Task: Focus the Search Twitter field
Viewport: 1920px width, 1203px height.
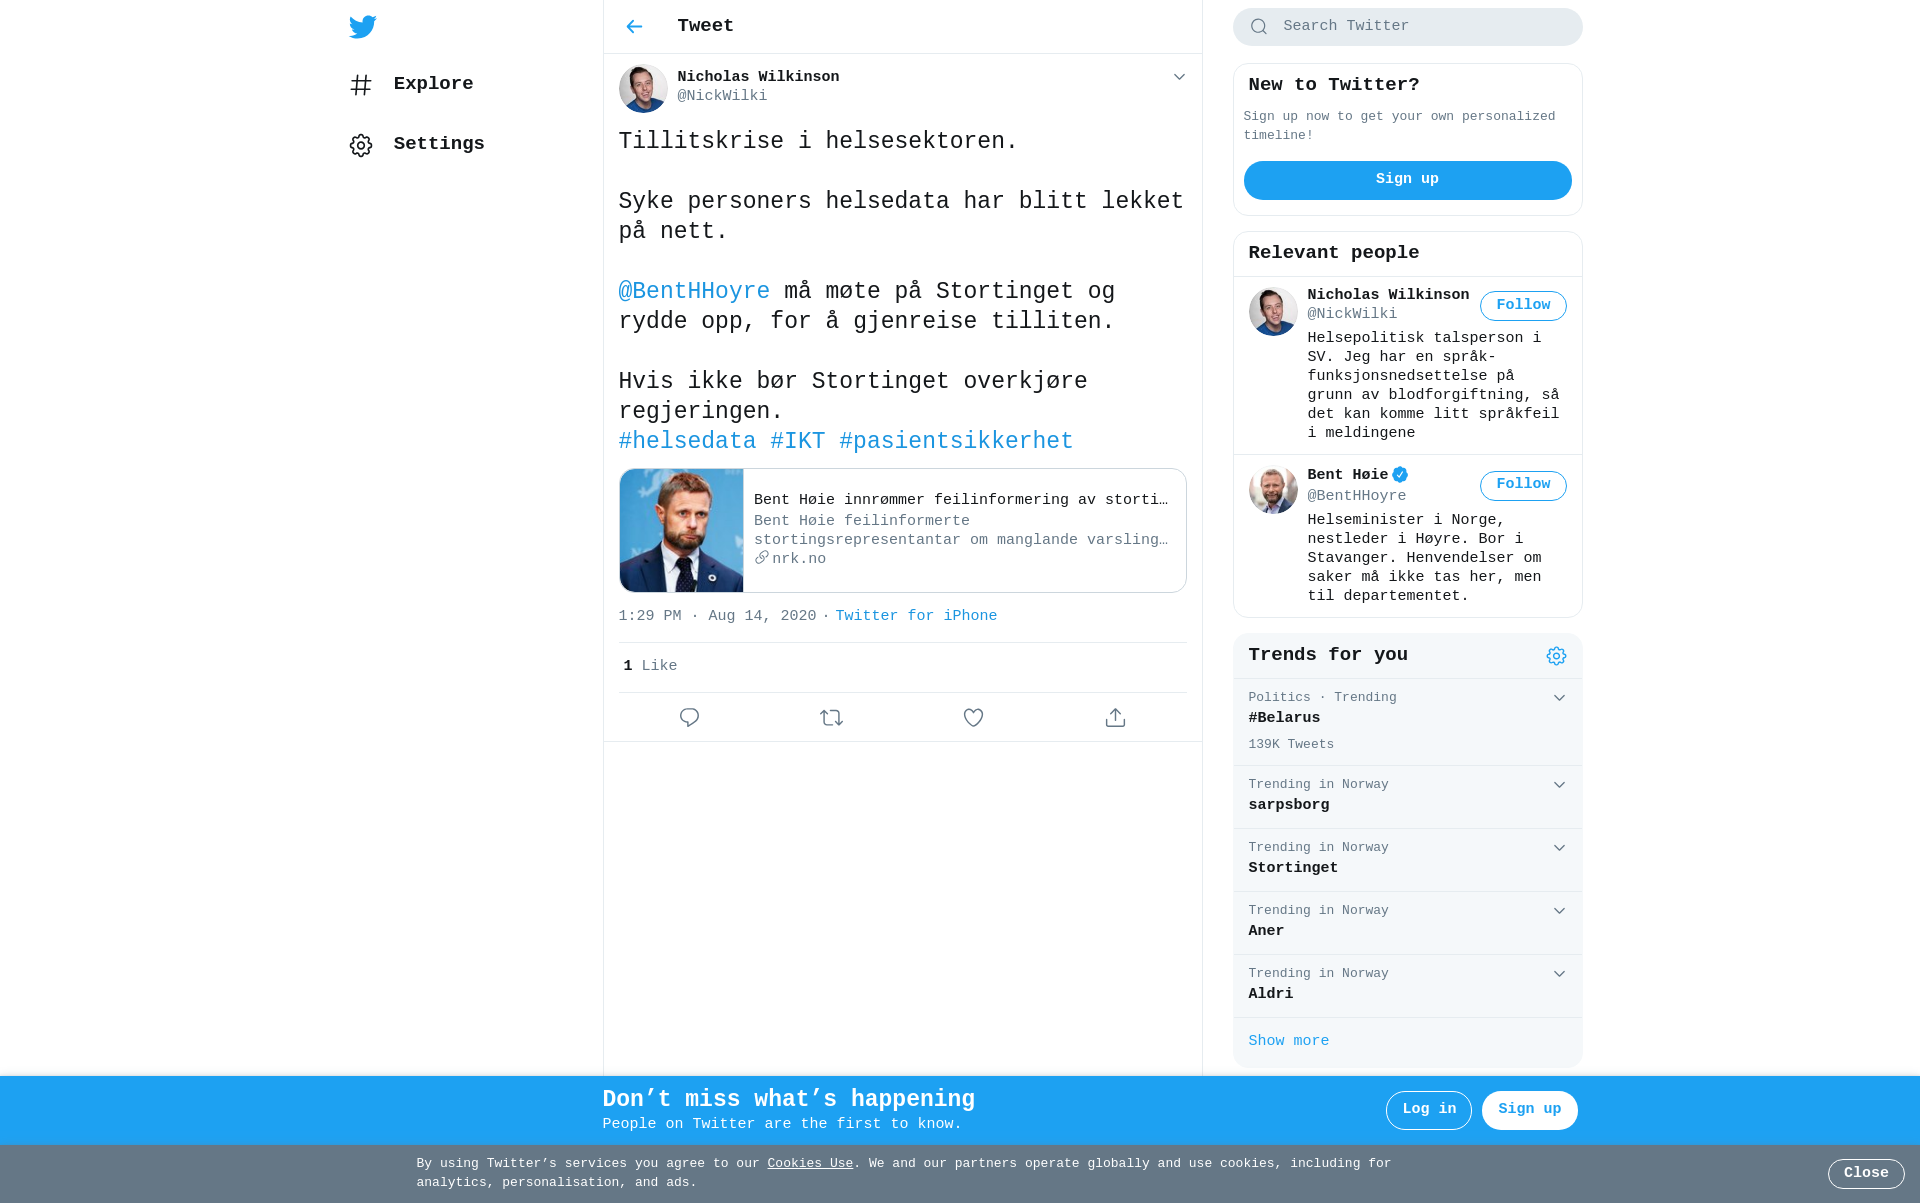Action: pos(1407,27)
